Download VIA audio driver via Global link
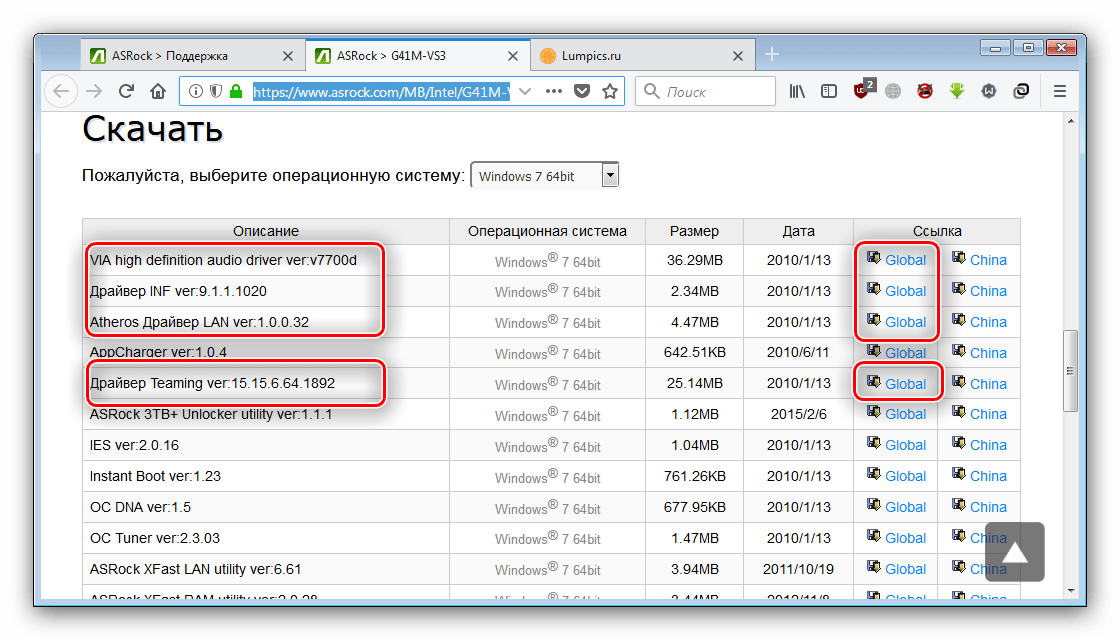This screenshot has height=640, width=1120. (905, 260)
